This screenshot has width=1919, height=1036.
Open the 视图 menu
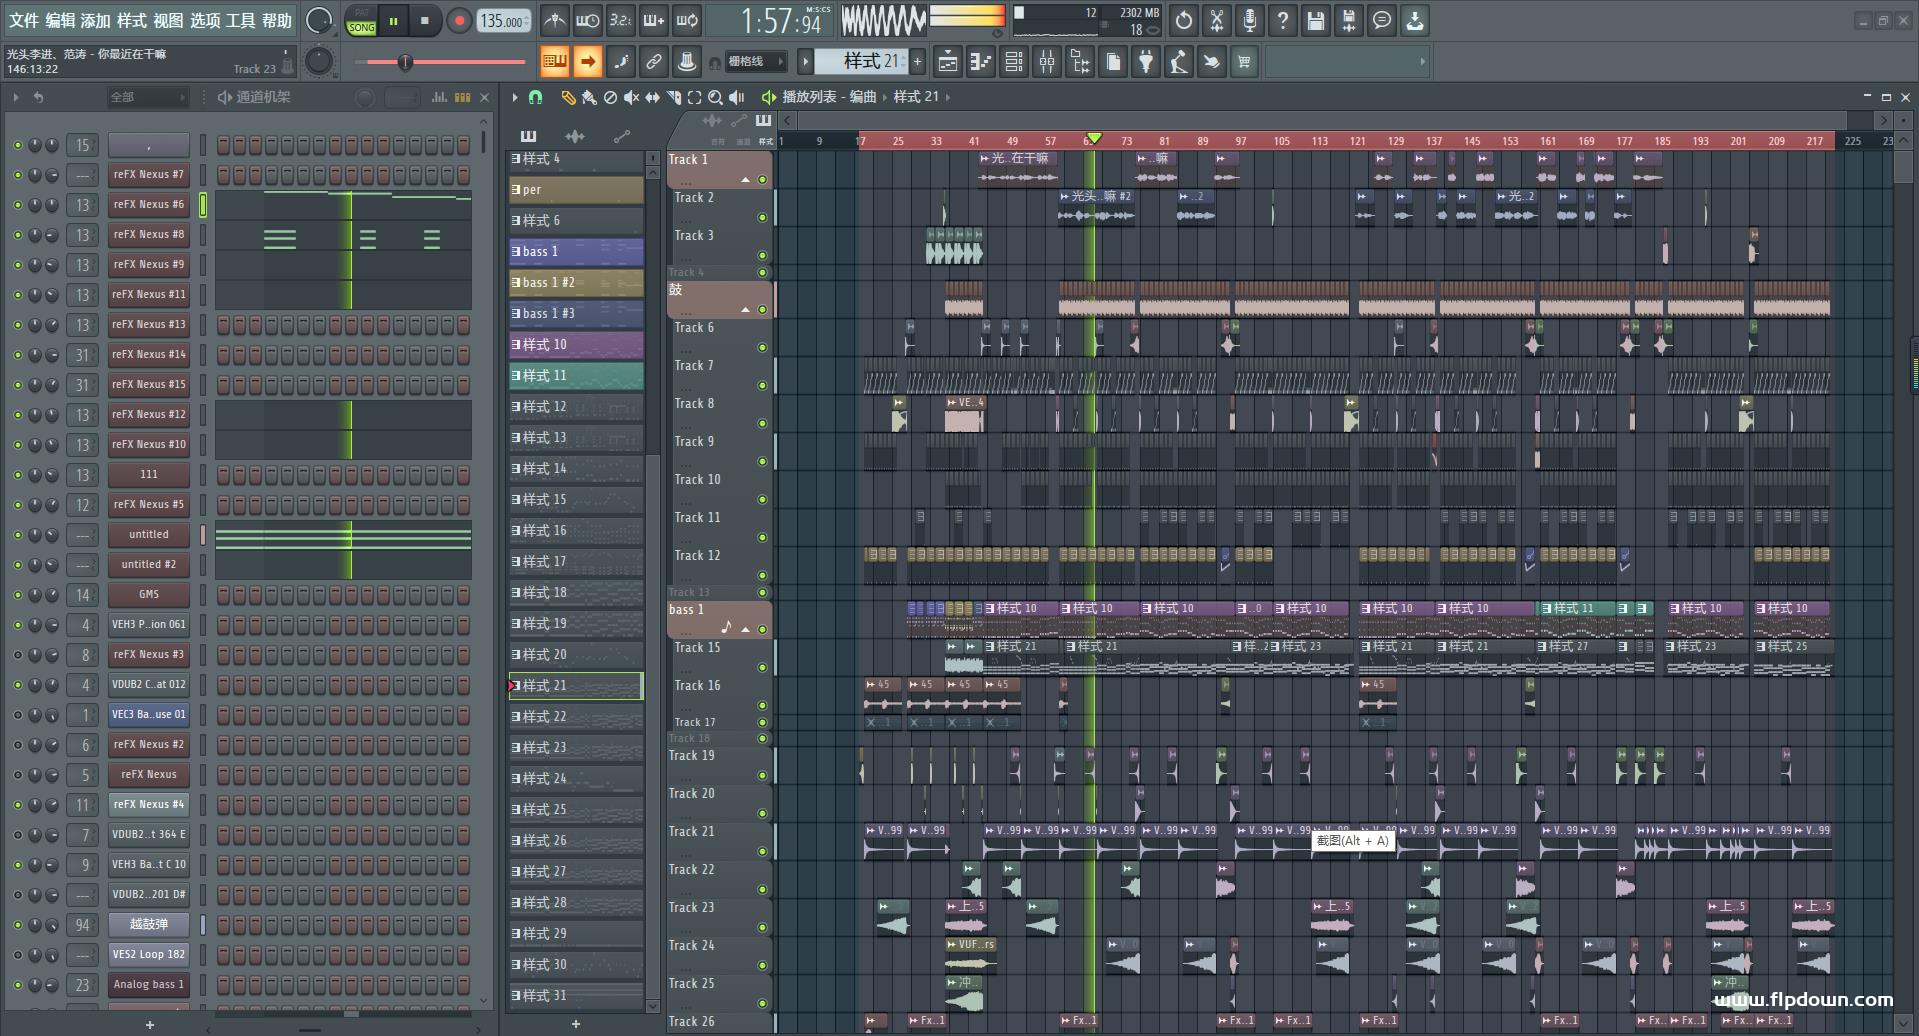pos(168,21)
